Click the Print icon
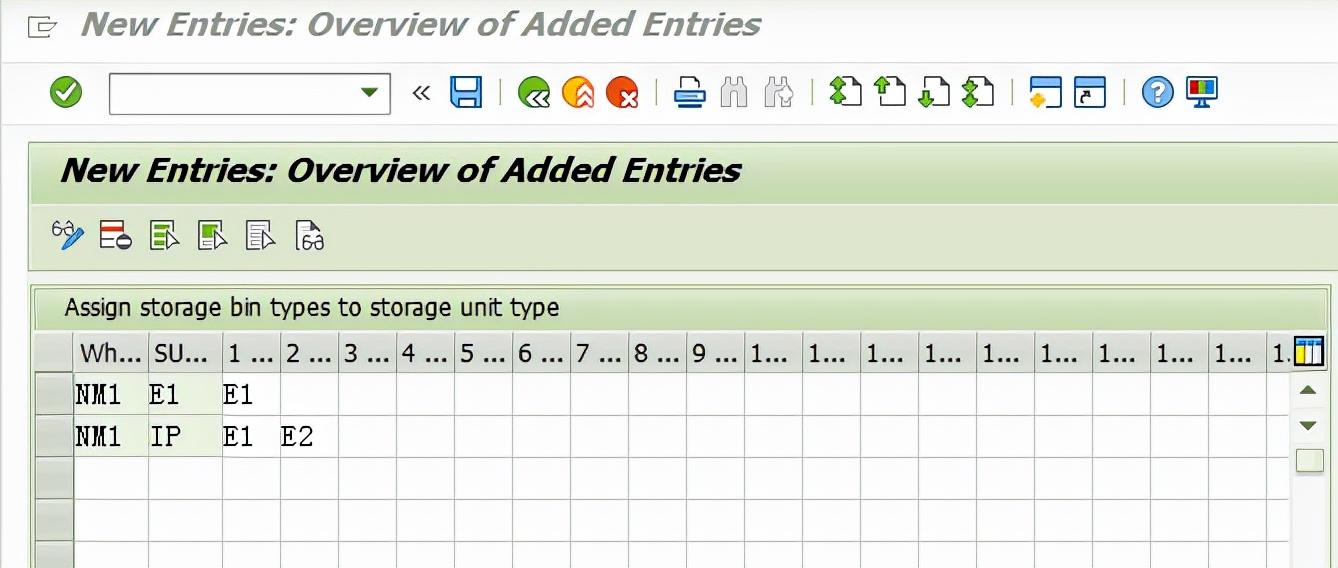Viewport: 1338px width, 568px height. (690, 93)
